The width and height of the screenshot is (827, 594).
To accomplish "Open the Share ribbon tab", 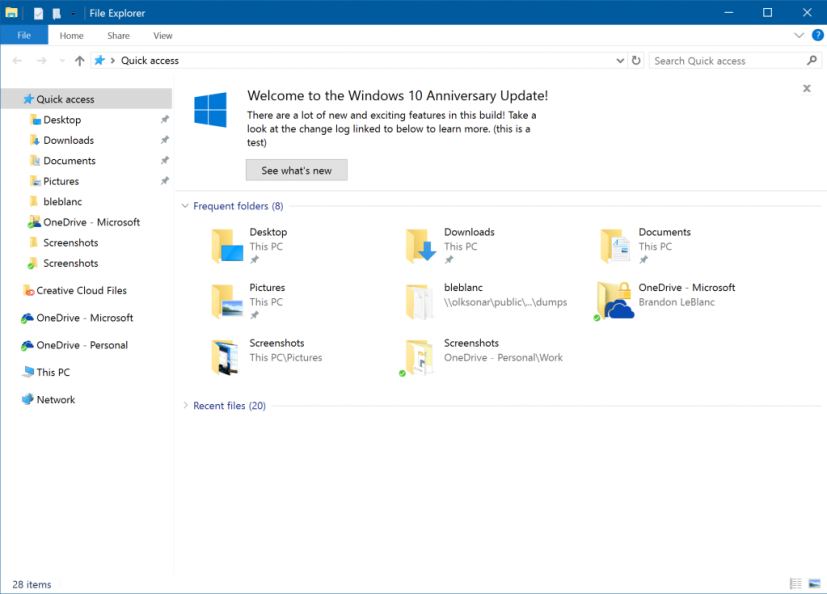I will pos(118,35).
